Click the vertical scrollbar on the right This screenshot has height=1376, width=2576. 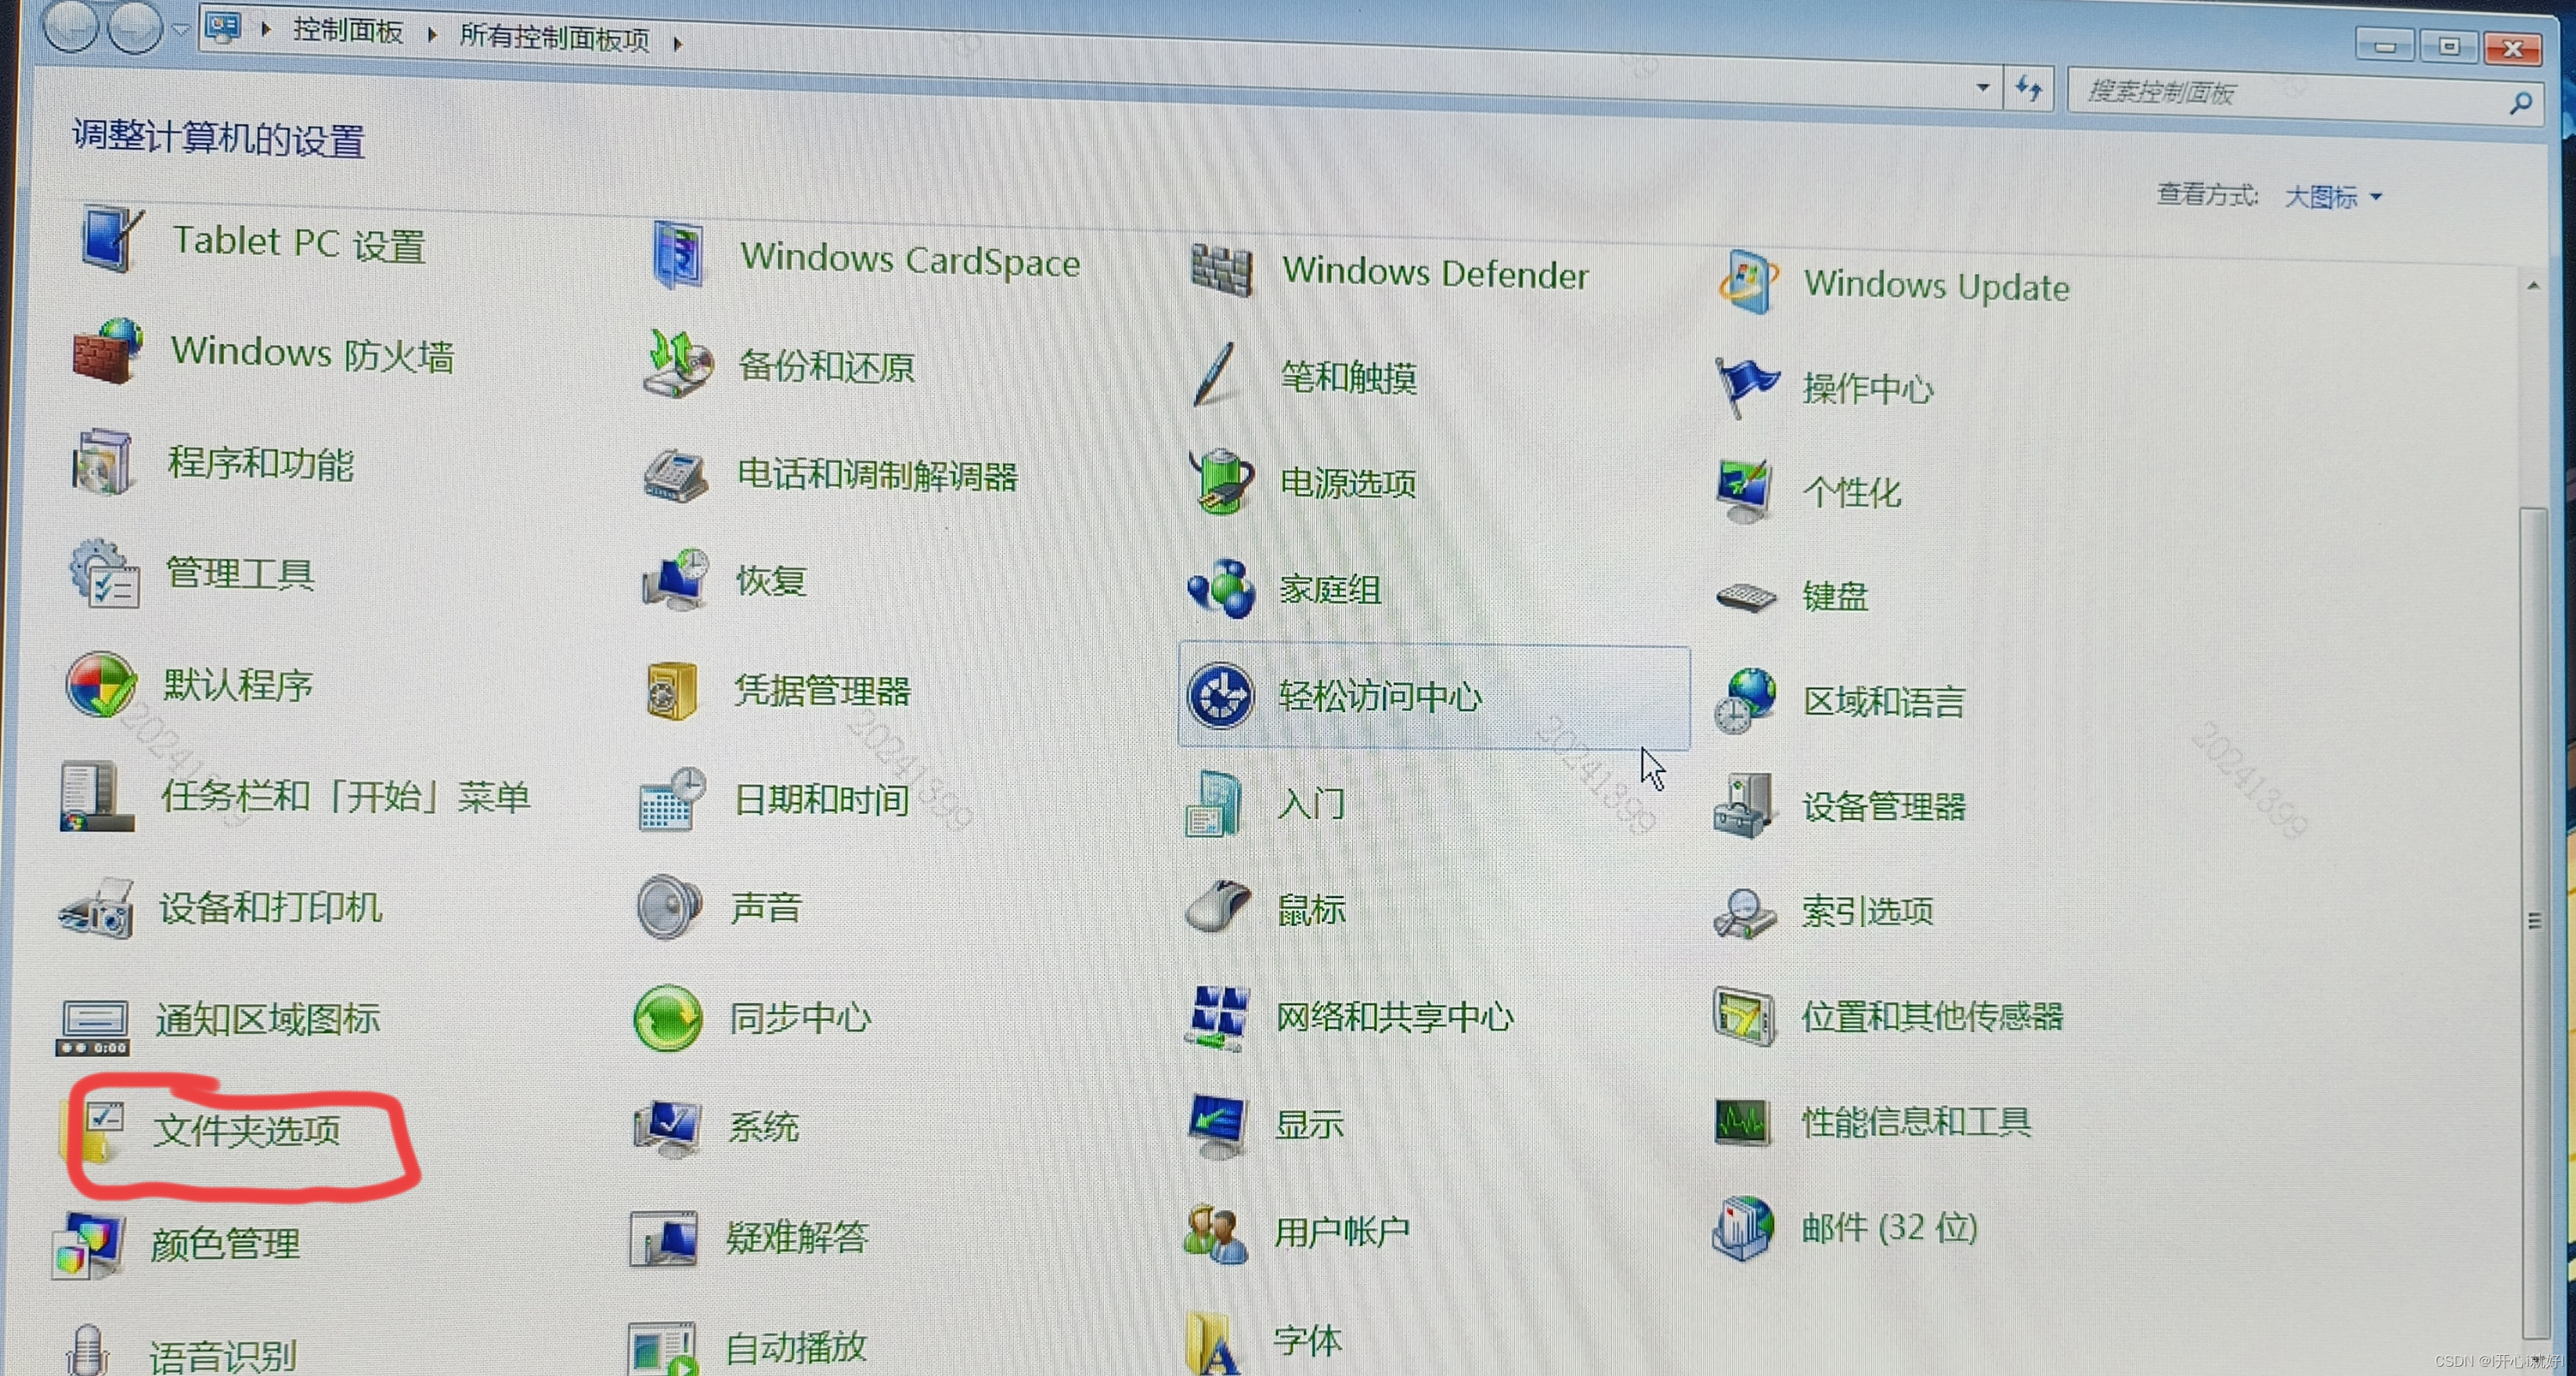2538,918
